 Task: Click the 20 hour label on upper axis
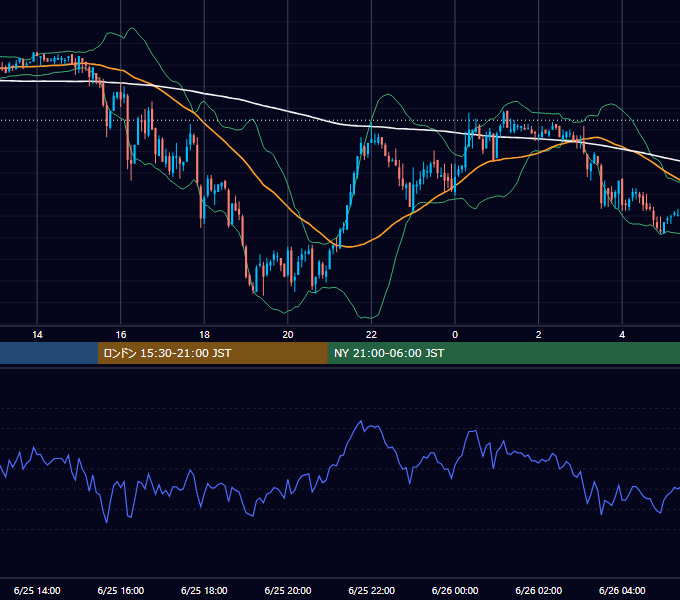288,335
